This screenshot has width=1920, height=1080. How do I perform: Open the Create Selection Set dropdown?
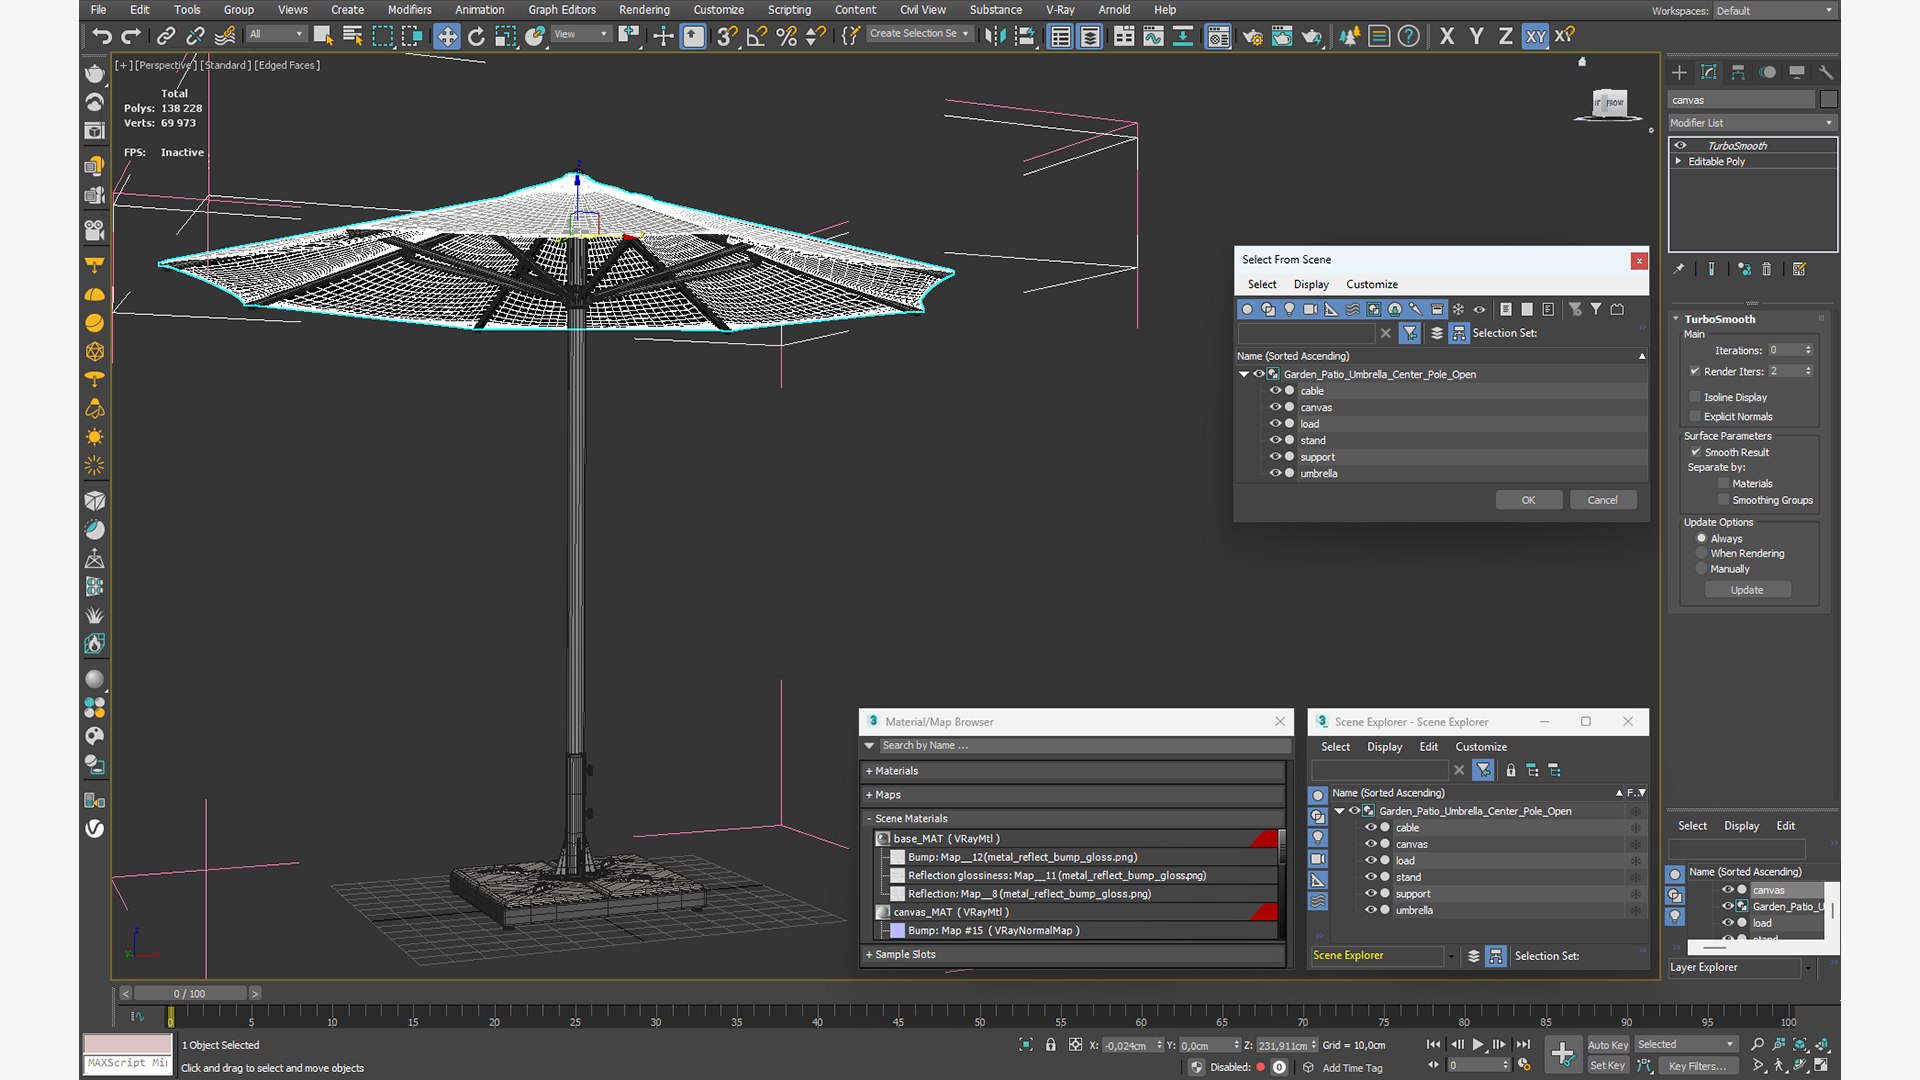919,34
